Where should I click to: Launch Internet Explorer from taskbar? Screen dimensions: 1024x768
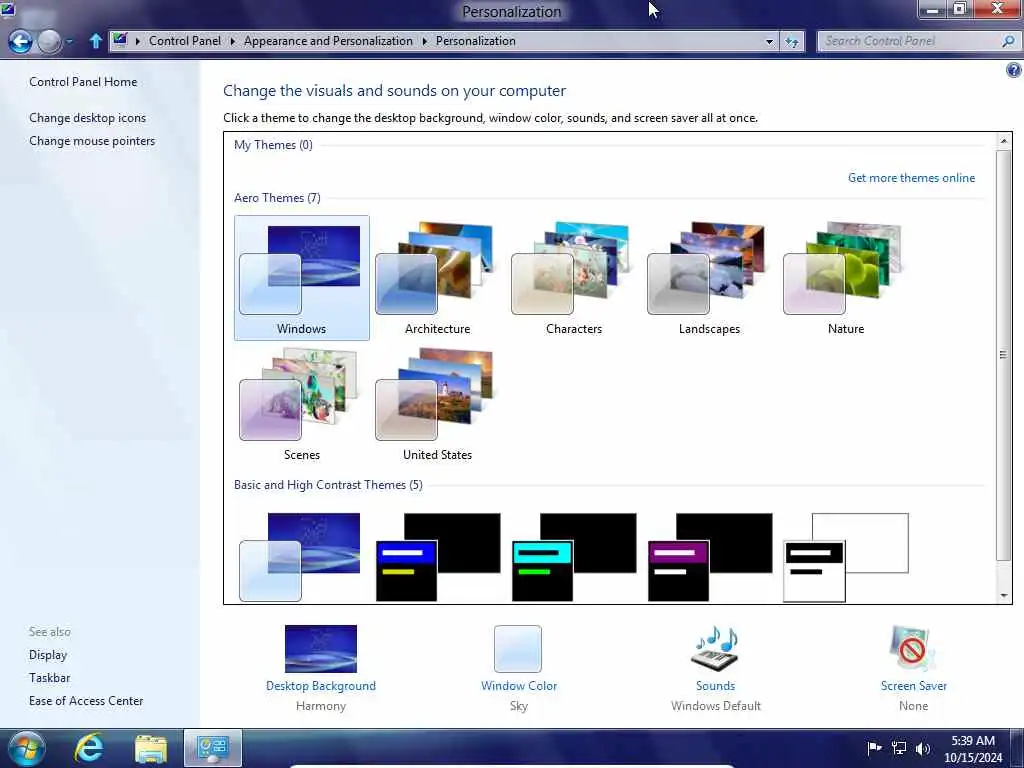pos(88,748)
